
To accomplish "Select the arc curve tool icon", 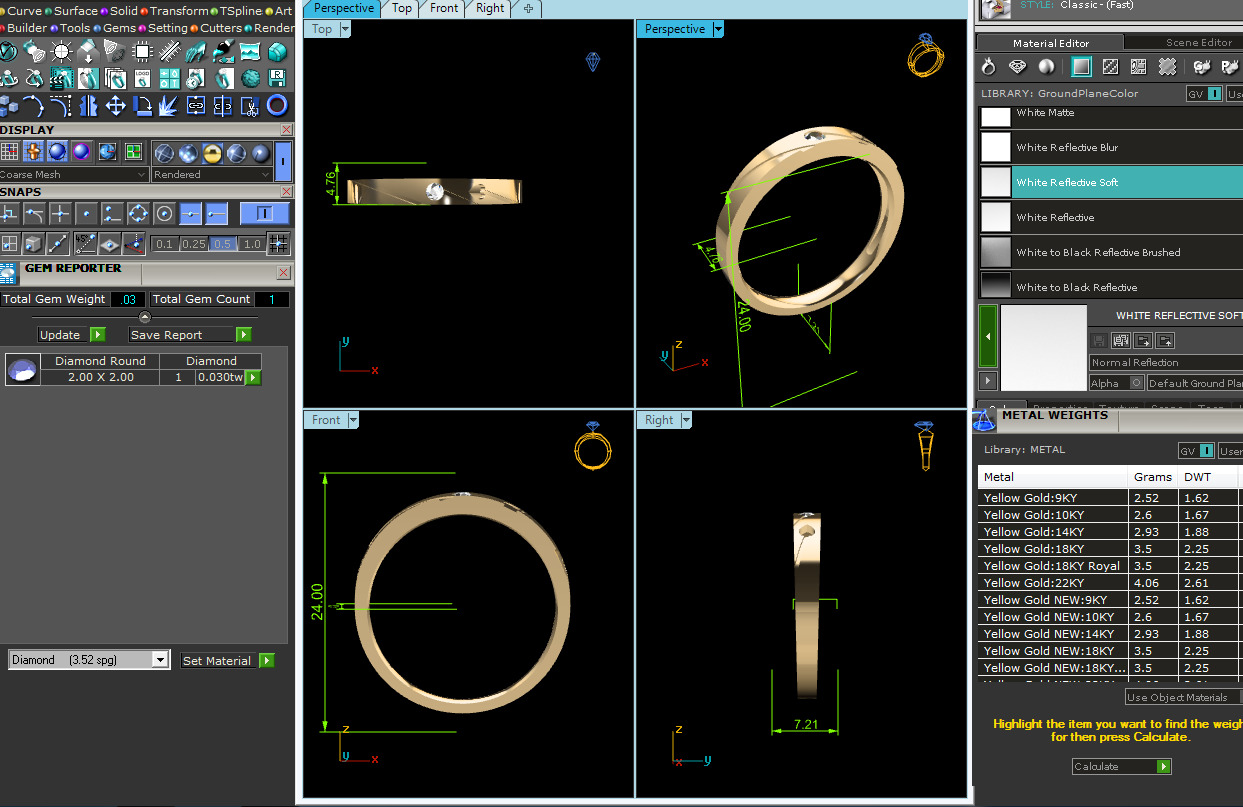I will pos(34,105).
